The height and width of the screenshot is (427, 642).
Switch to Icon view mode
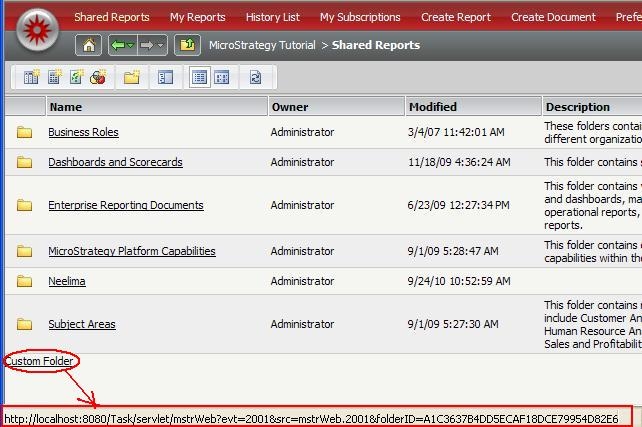[221, 77]
